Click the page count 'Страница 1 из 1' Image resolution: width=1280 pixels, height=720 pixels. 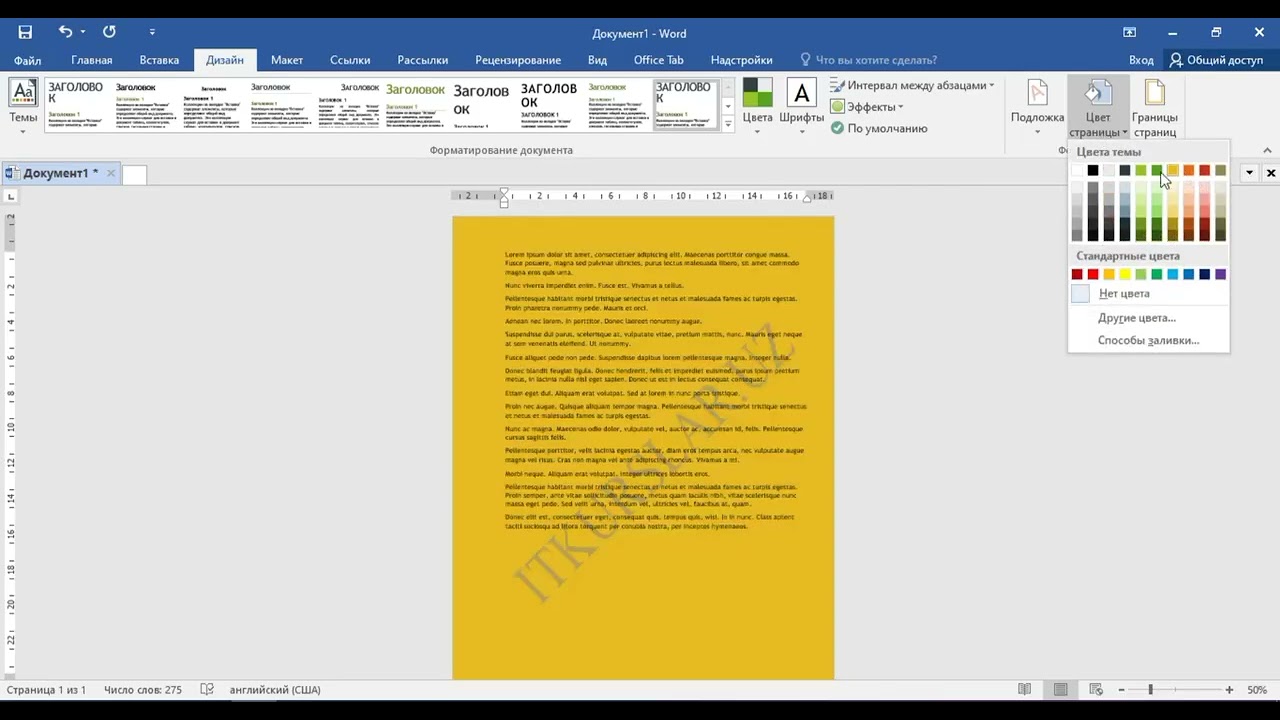pyautogui.click(x=46, y=690)
